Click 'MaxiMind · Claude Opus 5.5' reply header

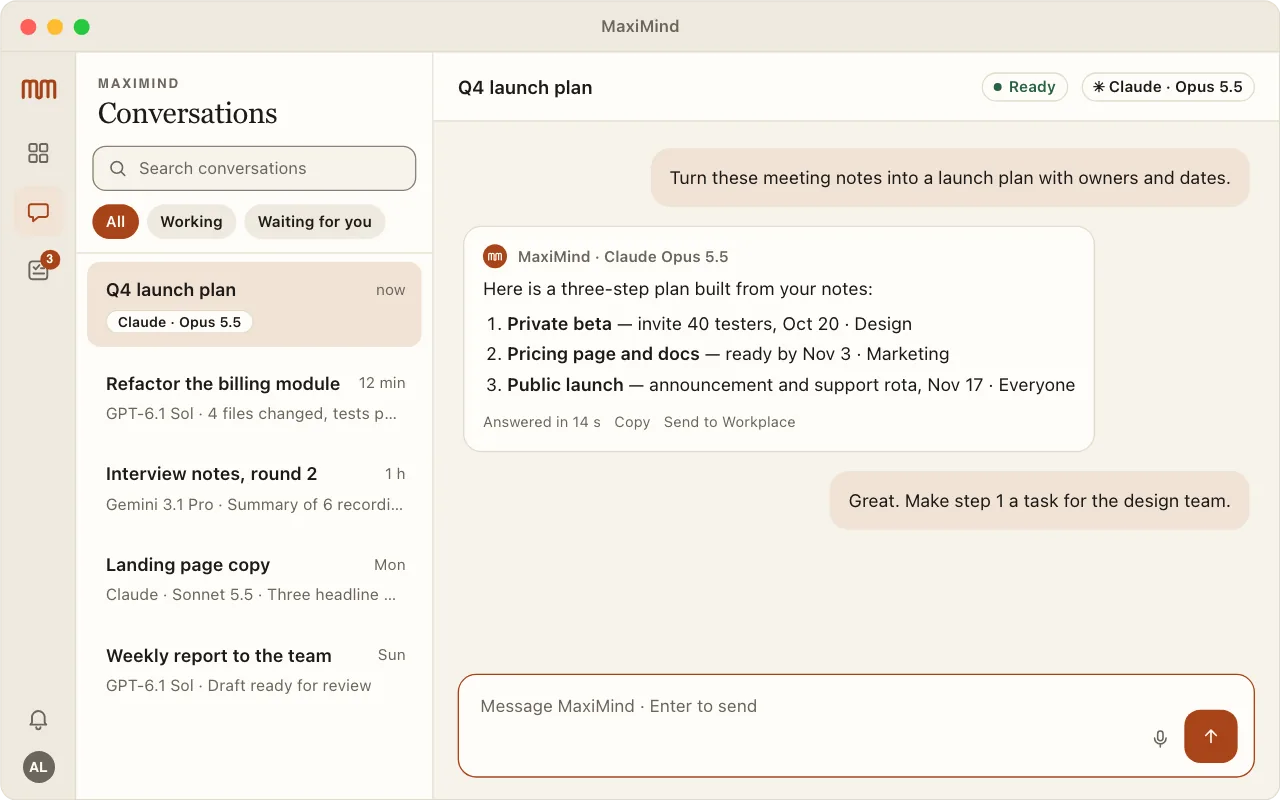623,257
